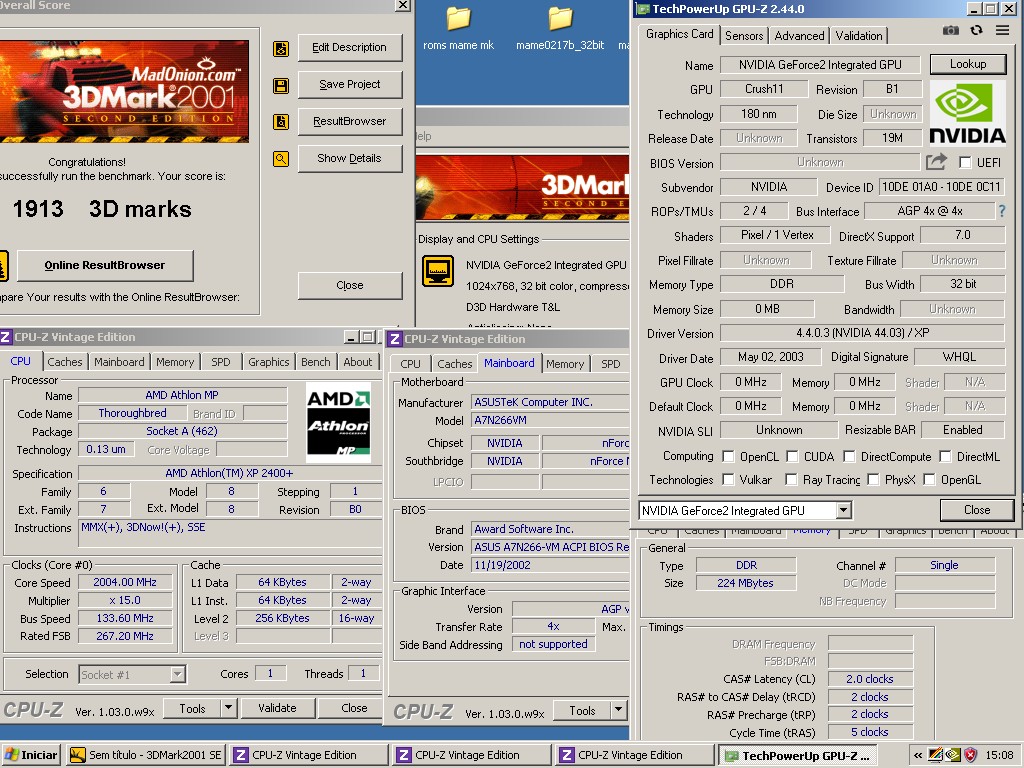1024x768 pixels.
Task: Toggle the CUDA checkbox
Action: click(x=792, y=456)
